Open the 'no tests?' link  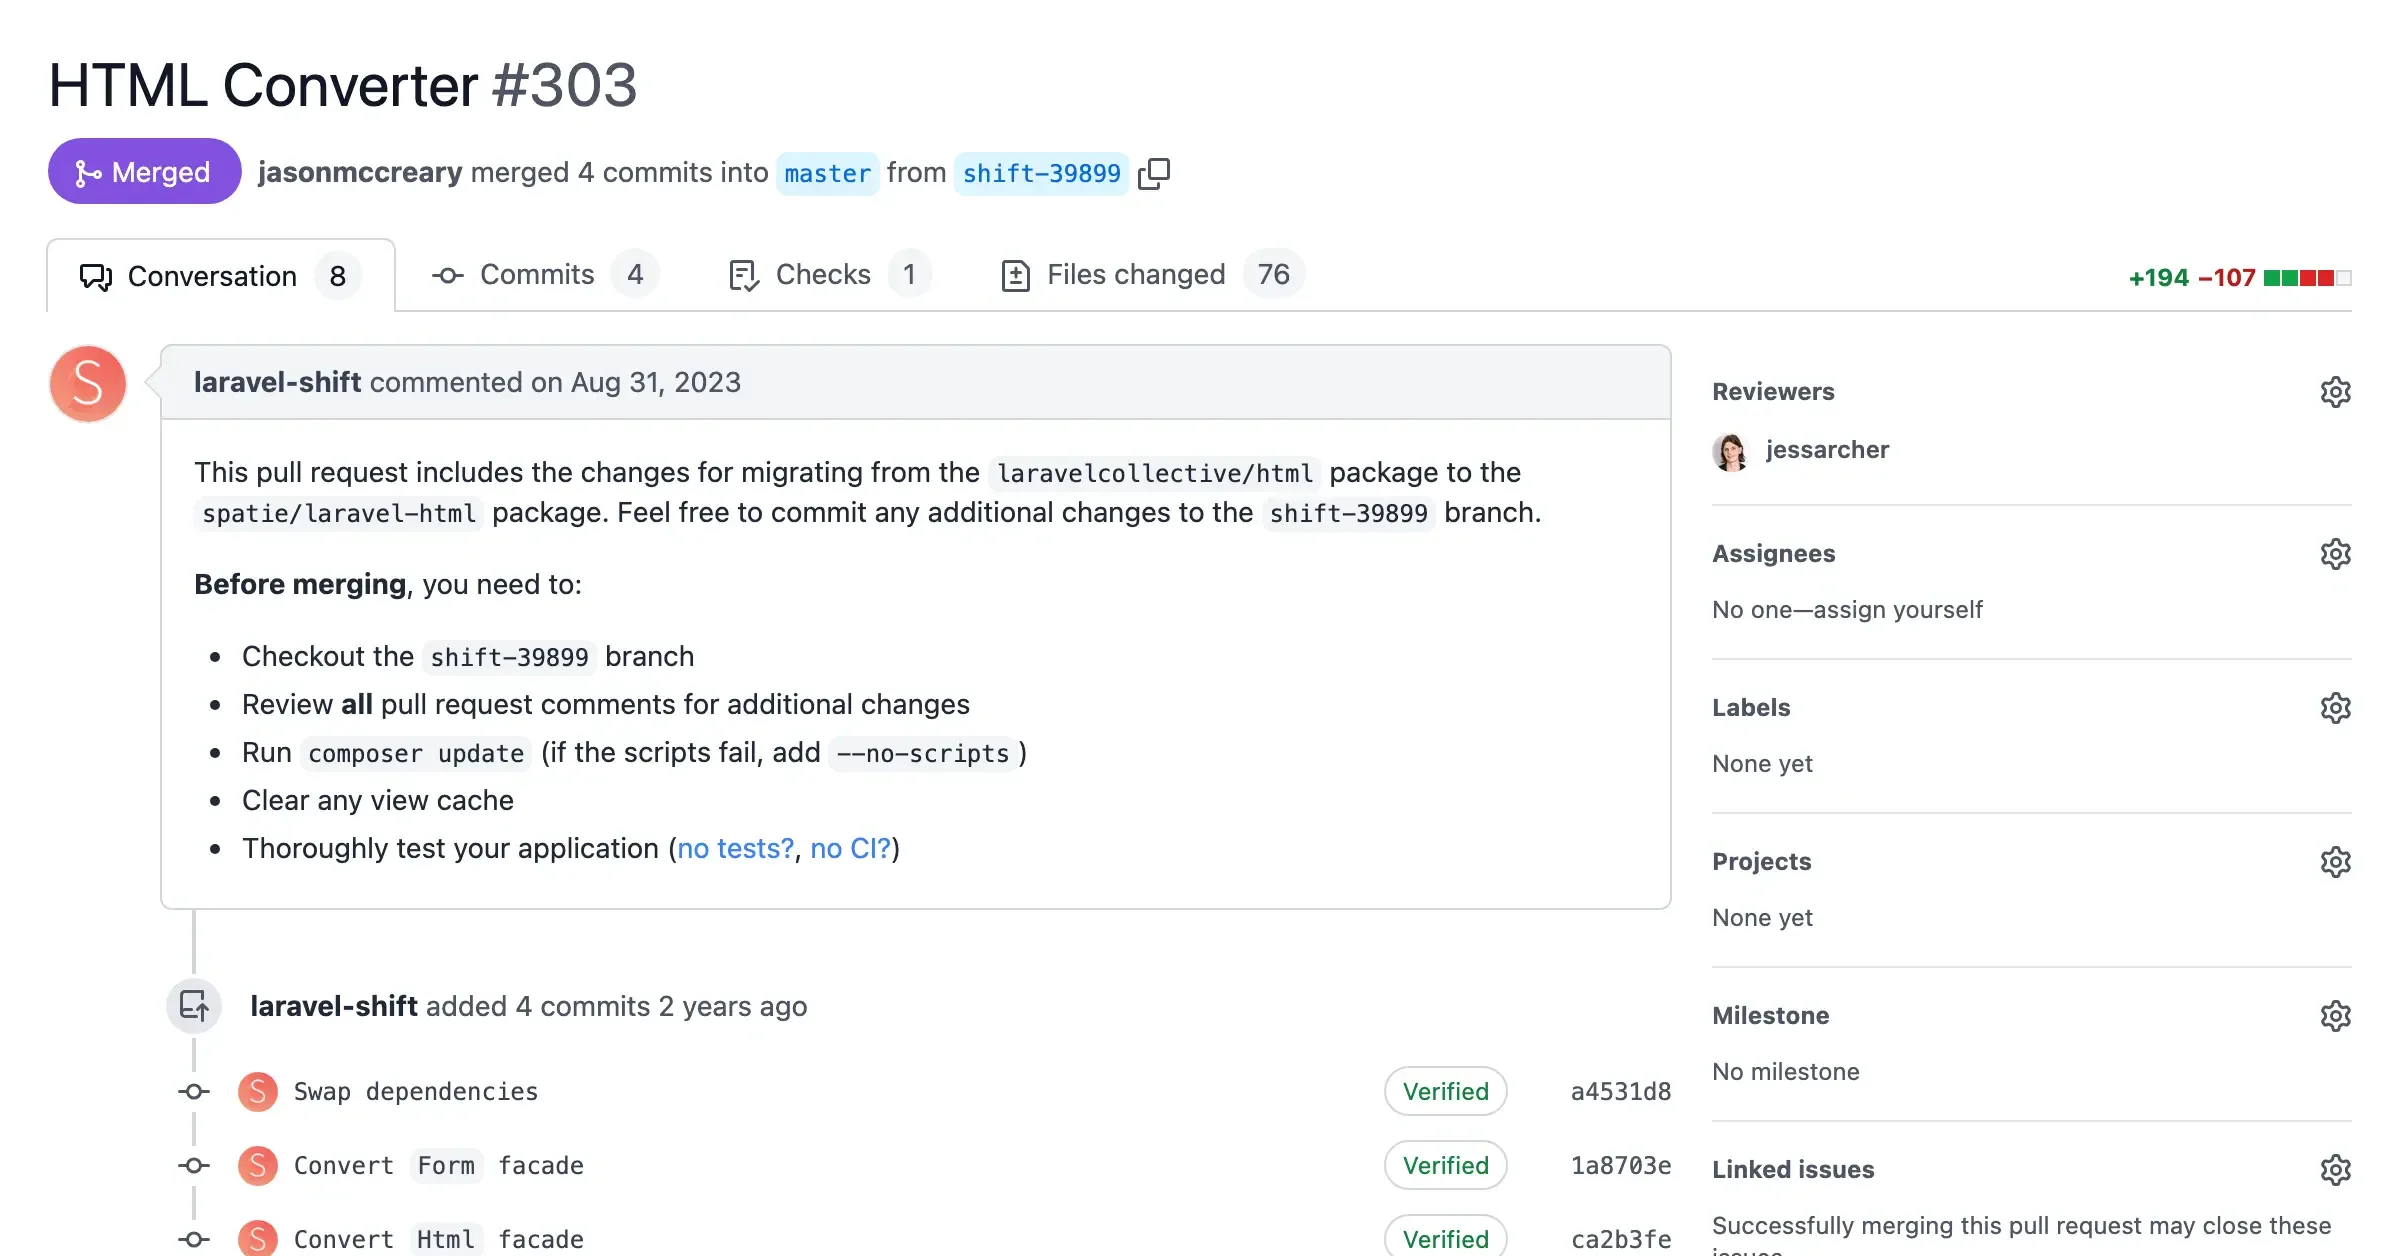[x=734, y=848]
